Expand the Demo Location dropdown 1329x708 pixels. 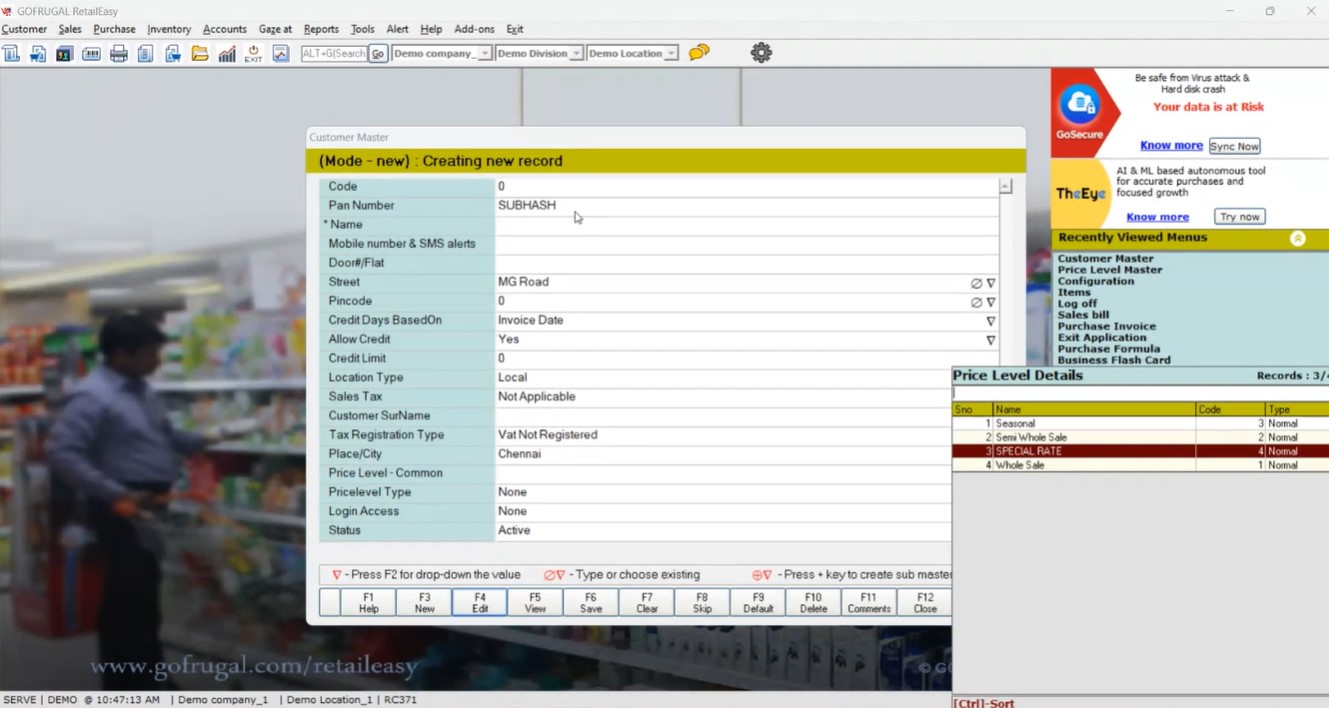click(x=671, y=54)
